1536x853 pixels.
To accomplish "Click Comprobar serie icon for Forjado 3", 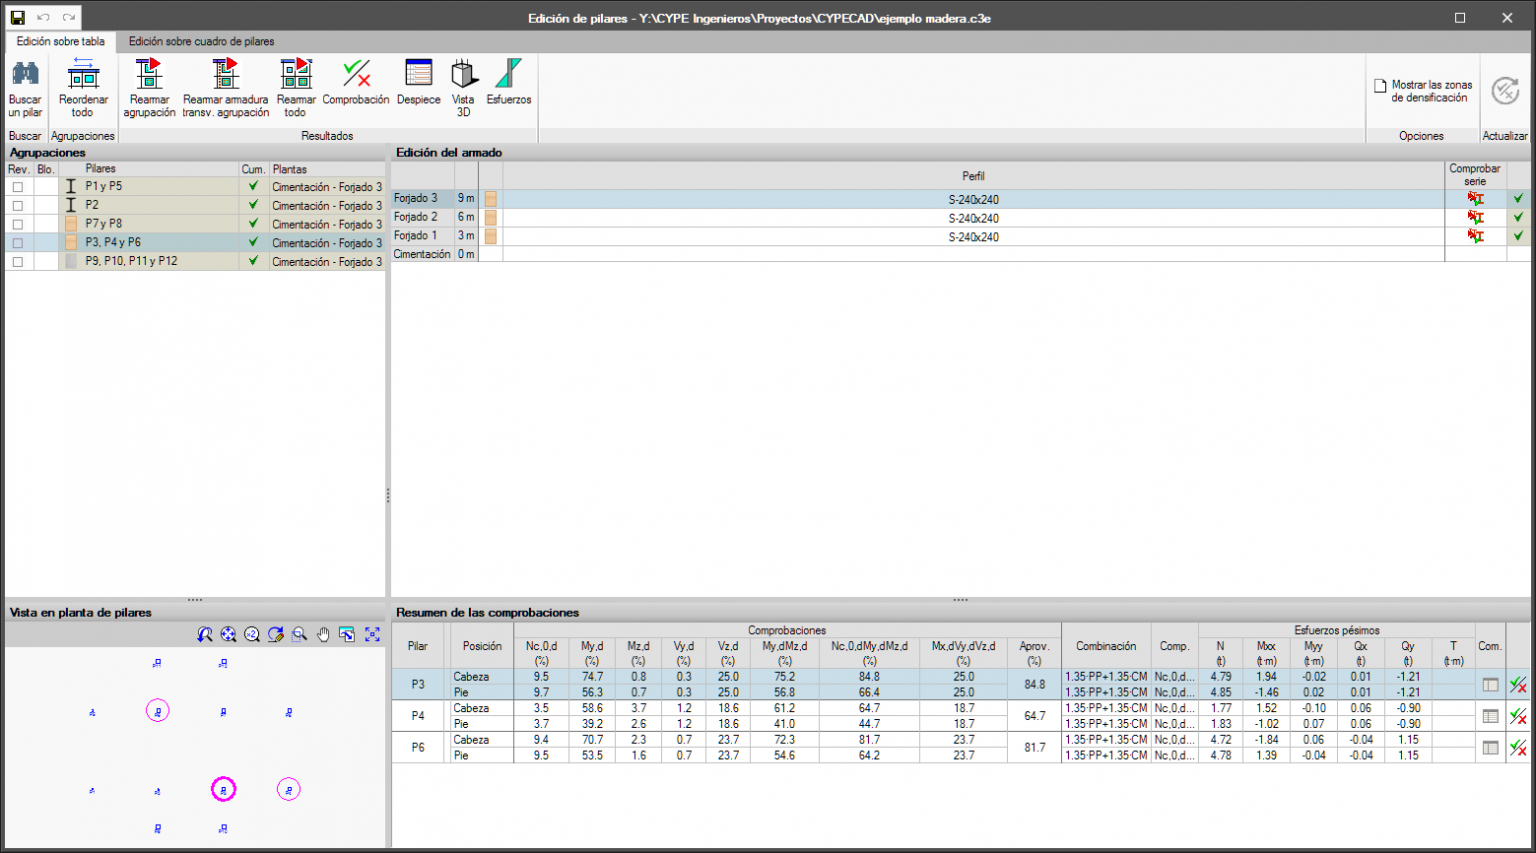I will 1475,199.
